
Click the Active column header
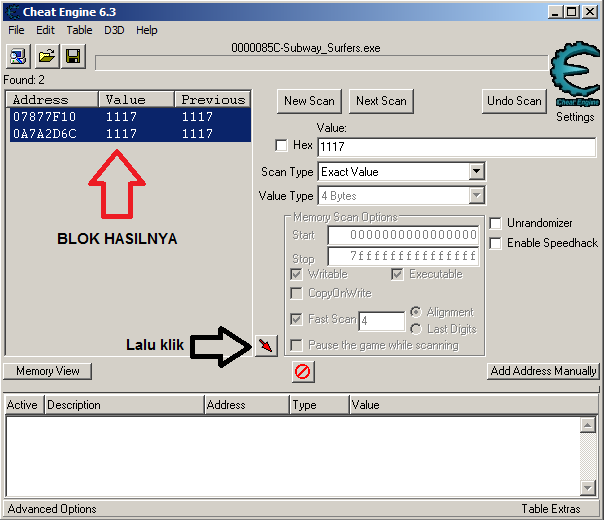(24, 405)
